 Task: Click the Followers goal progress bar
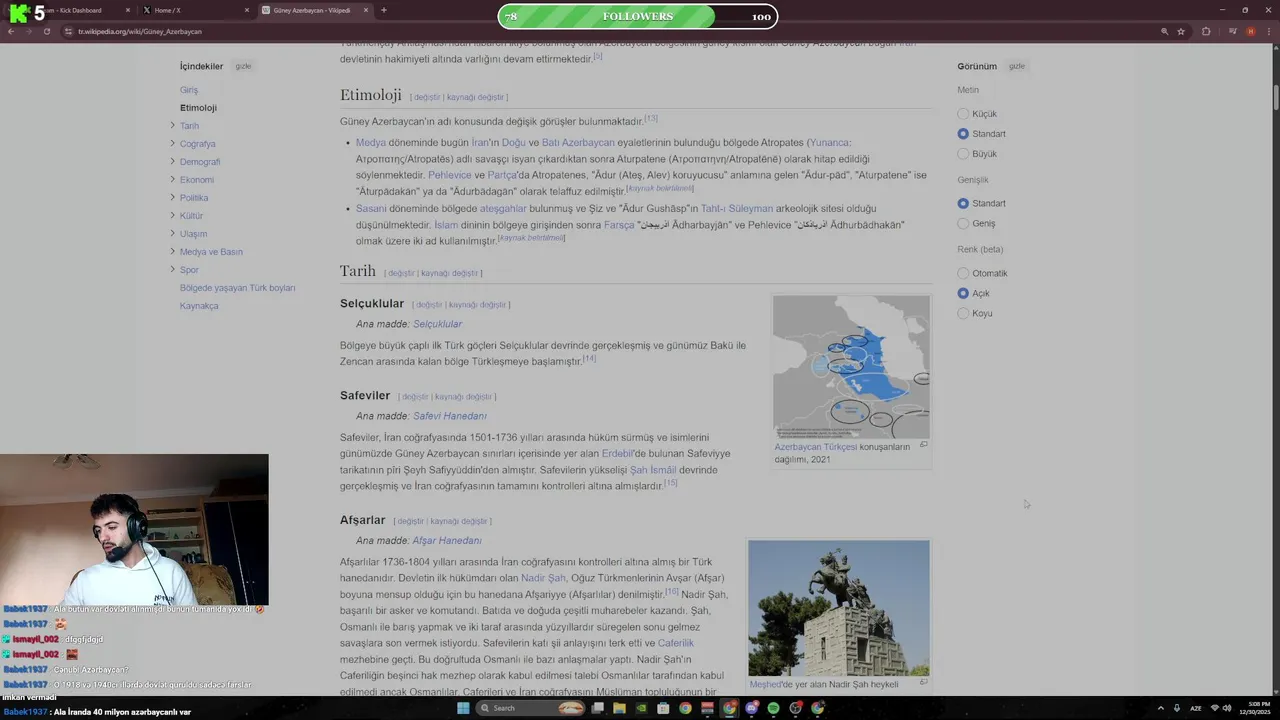pos(638,16)
